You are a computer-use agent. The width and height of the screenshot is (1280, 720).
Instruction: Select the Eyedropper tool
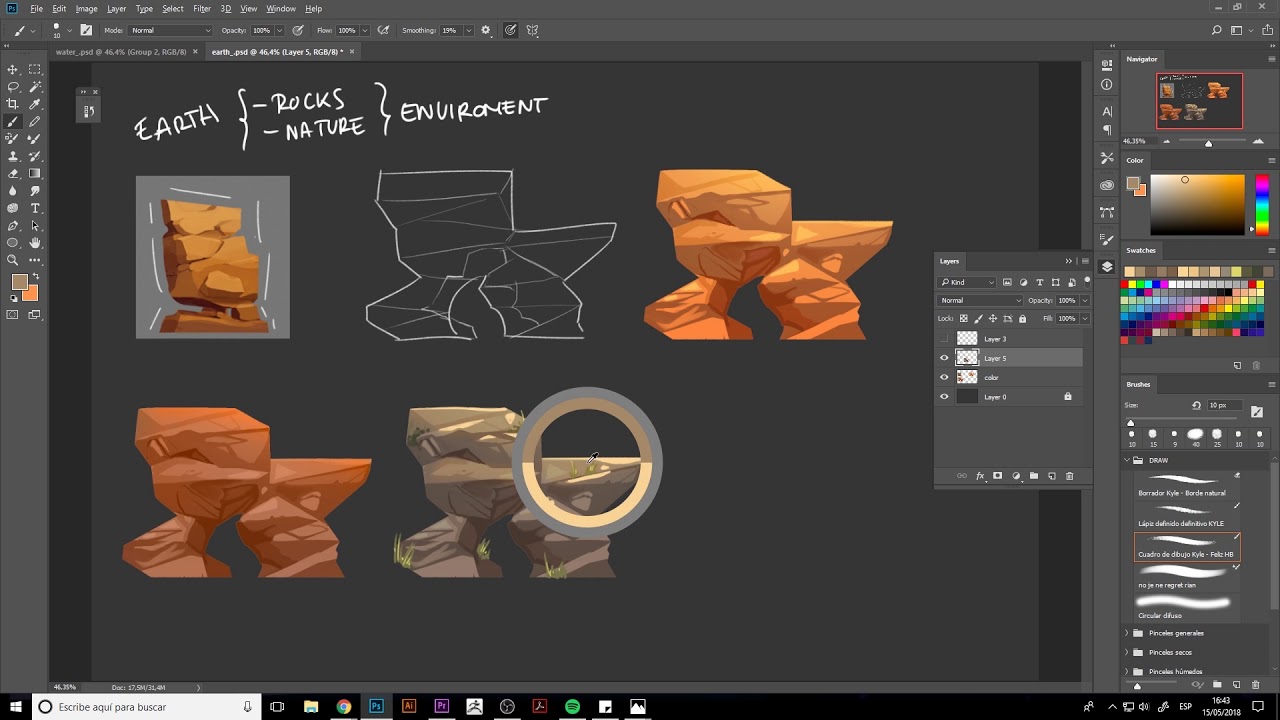[35, 104]
